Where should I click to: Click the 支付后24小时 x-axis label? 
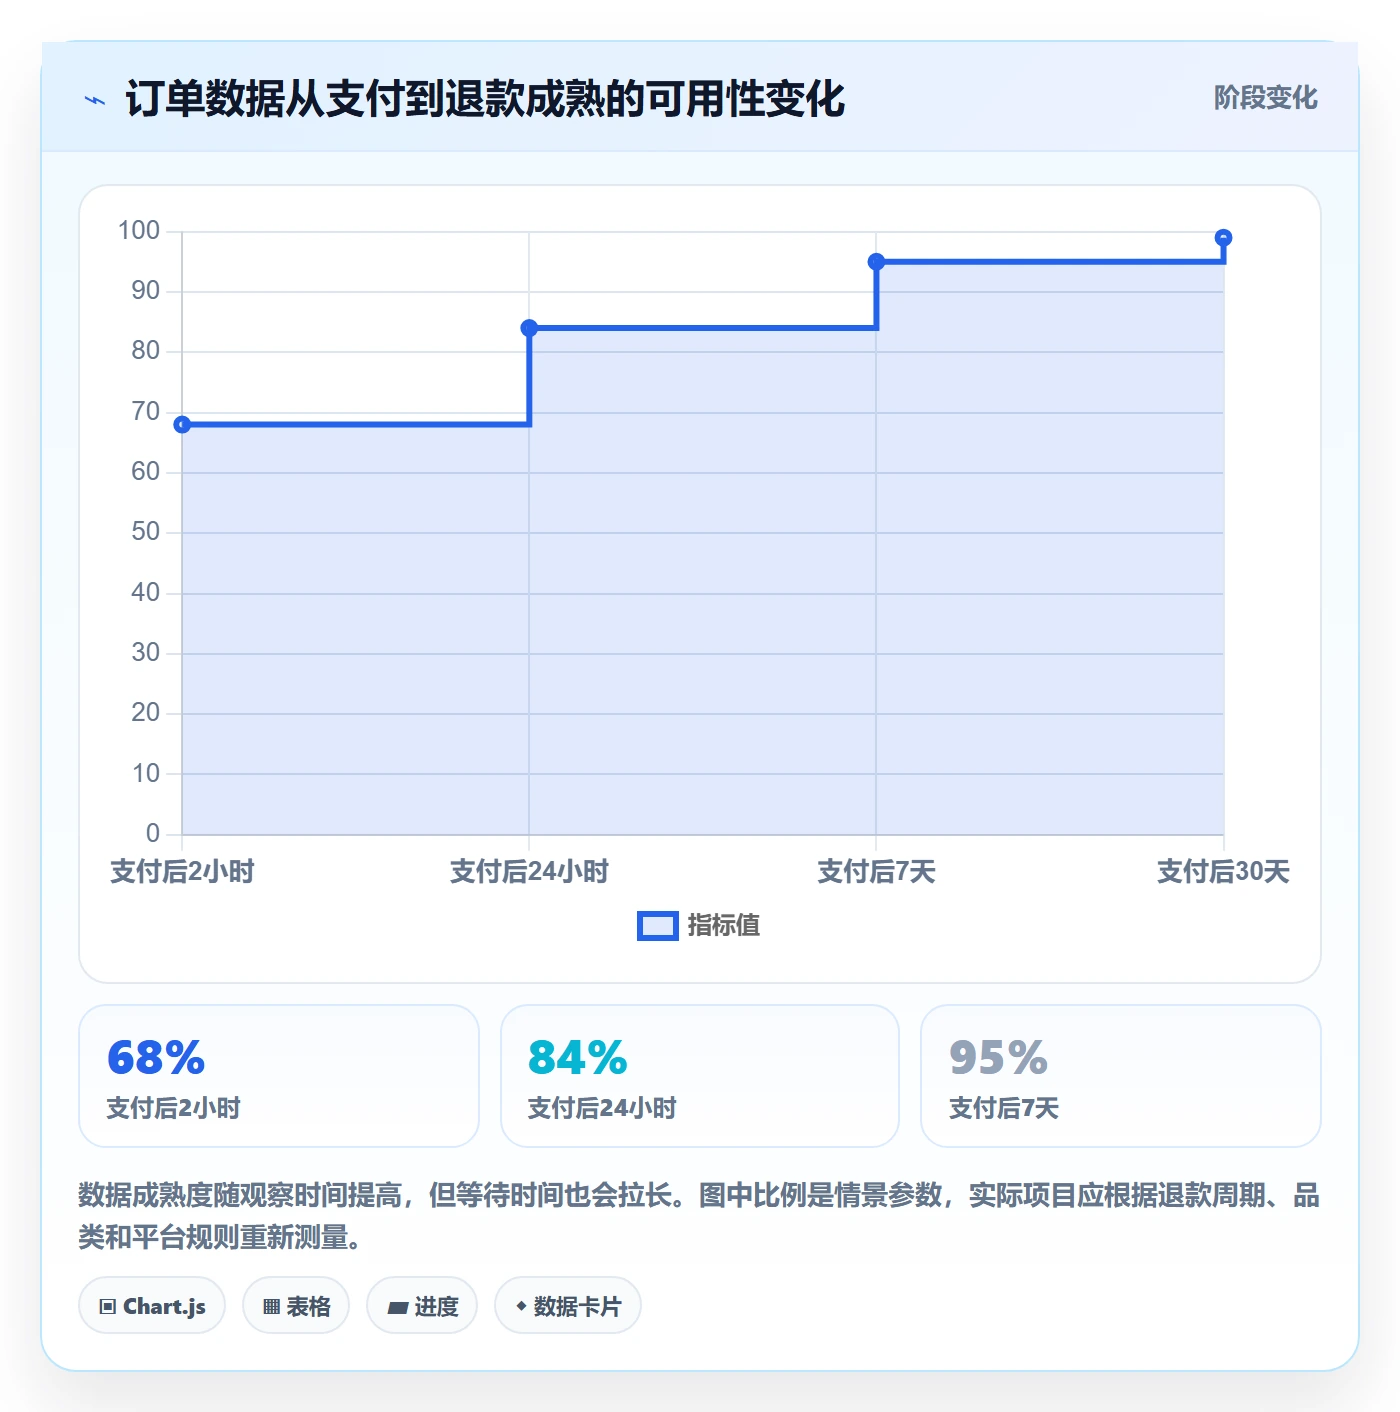point(529,872)
